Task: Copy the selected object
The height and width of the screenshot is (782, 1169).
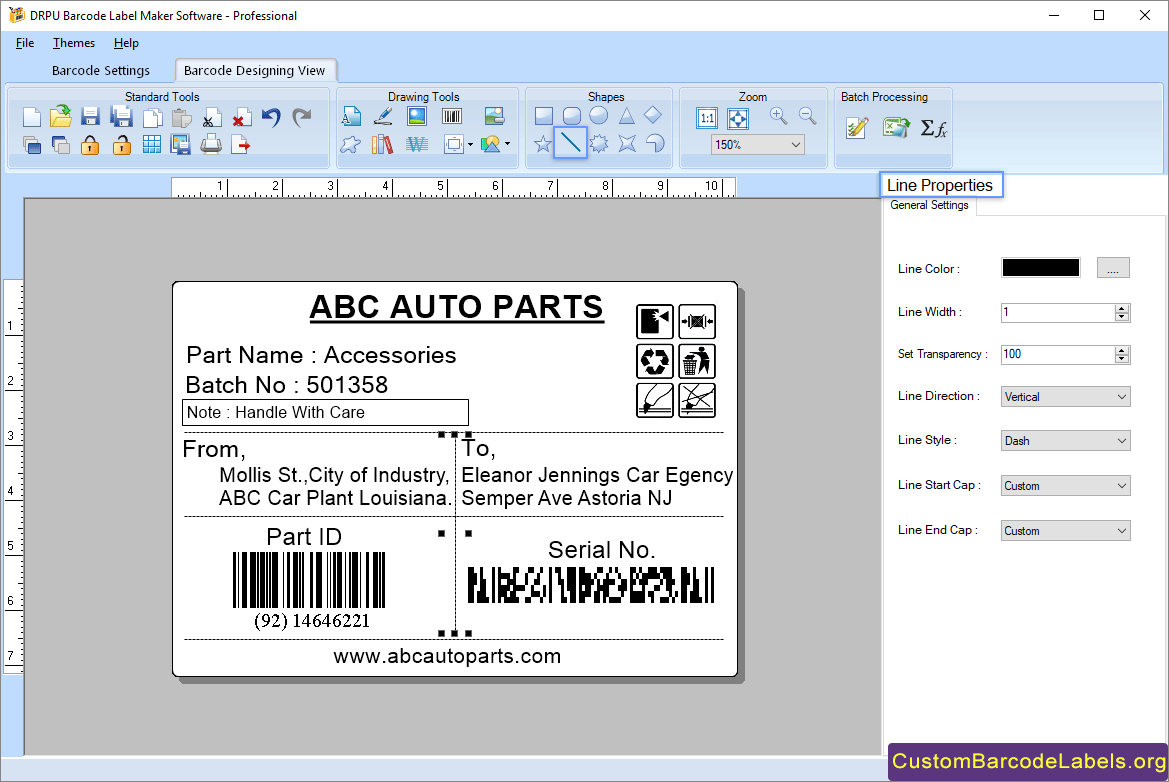Action: point(152,118)
